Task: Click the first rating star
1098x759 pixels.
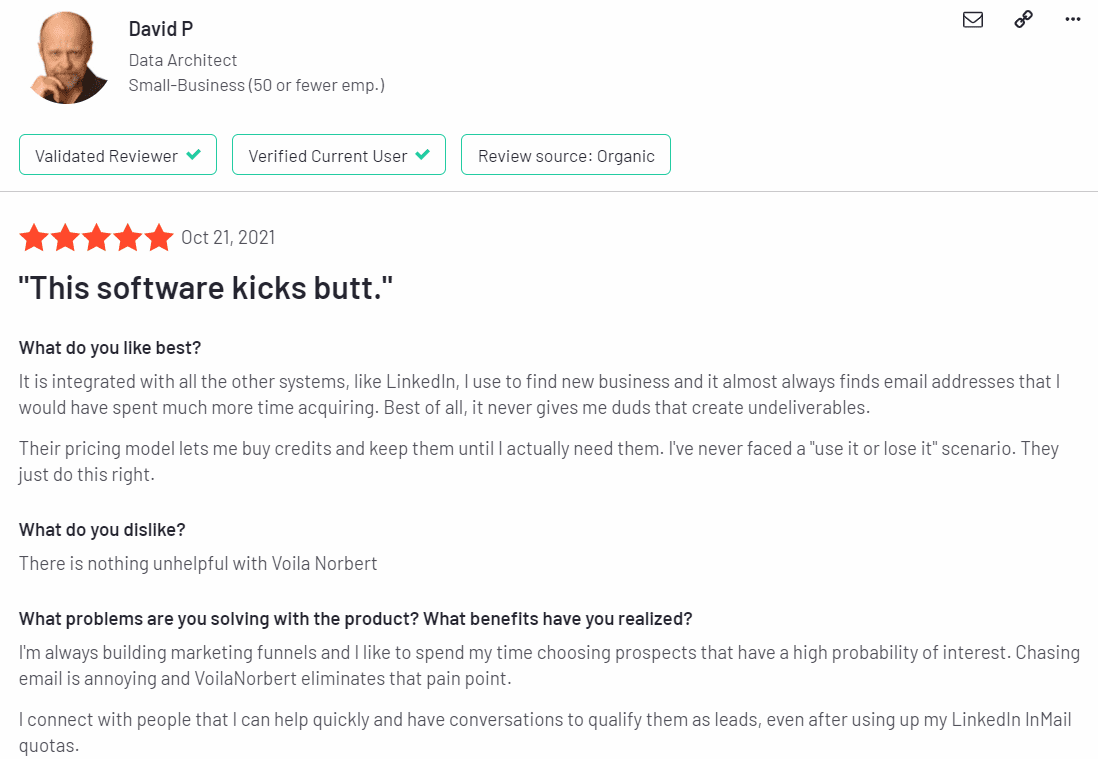Action: point(34,237)
